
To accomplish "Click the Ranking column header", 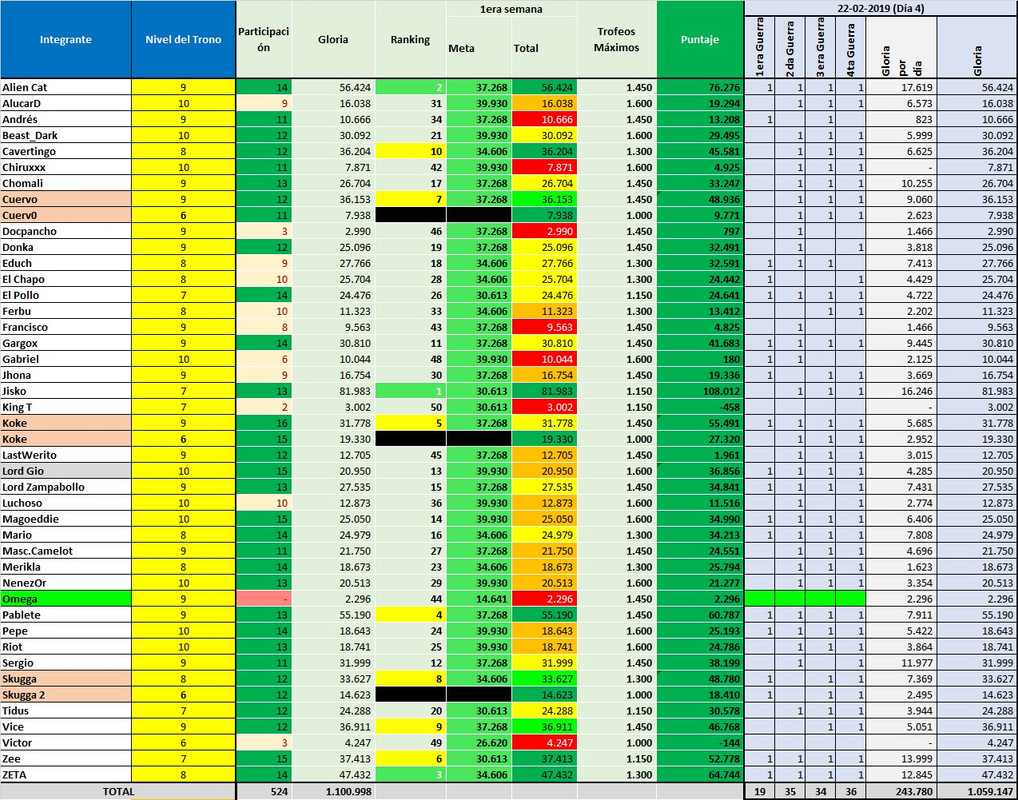I will [410, 40].
